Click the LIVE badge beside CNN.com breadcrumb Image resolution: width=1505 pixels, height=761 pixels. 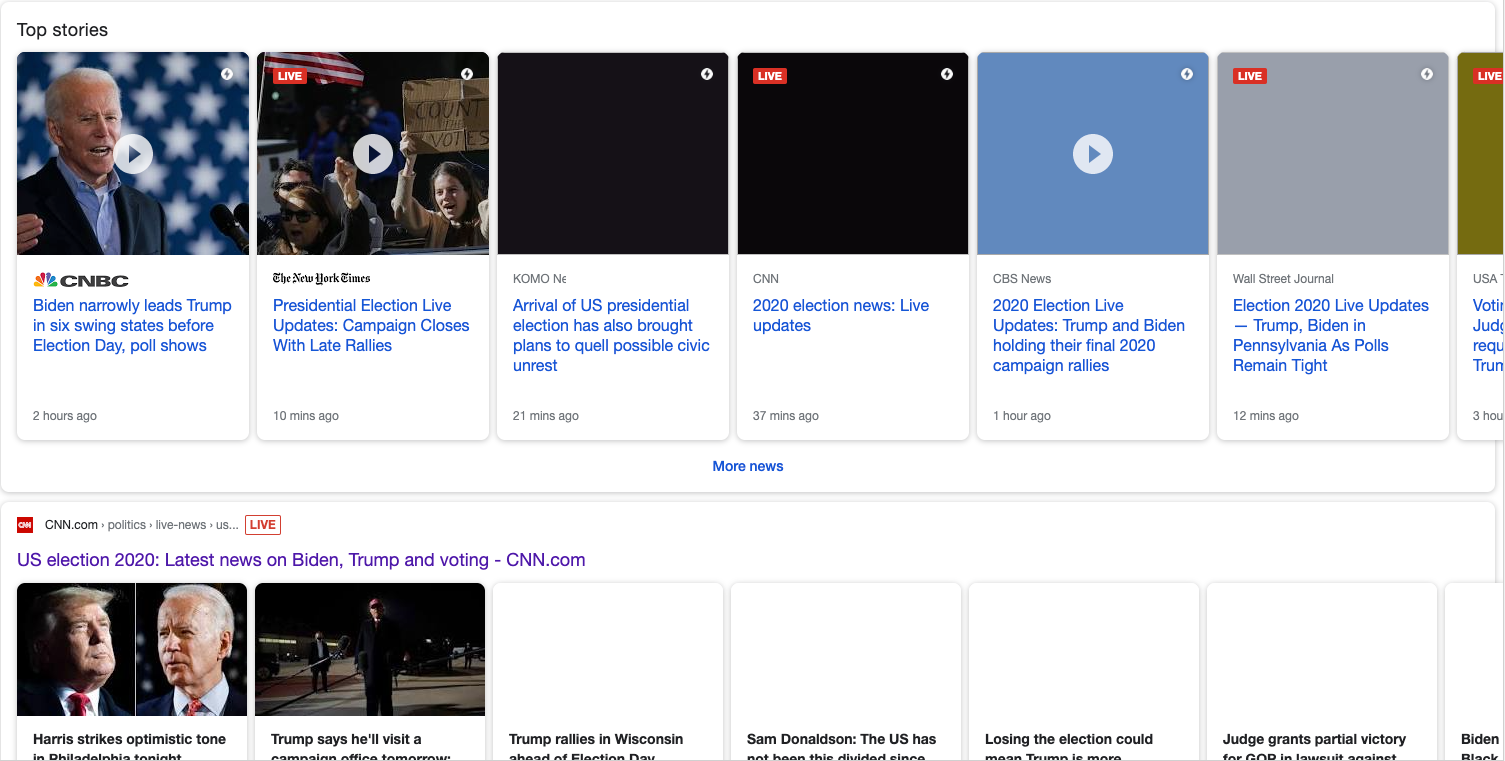pos(263,525)
